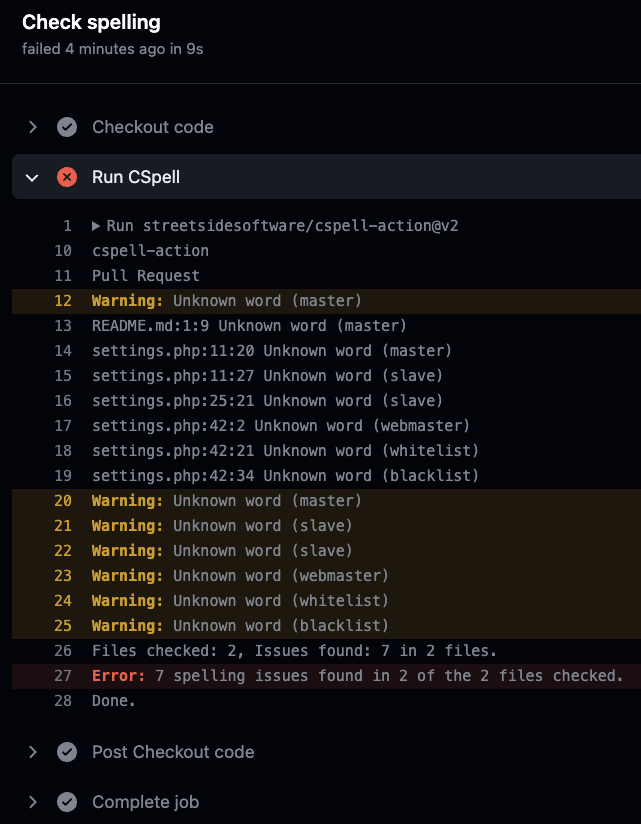
Task: Click line number 13 to link to it
Action: 62,325
